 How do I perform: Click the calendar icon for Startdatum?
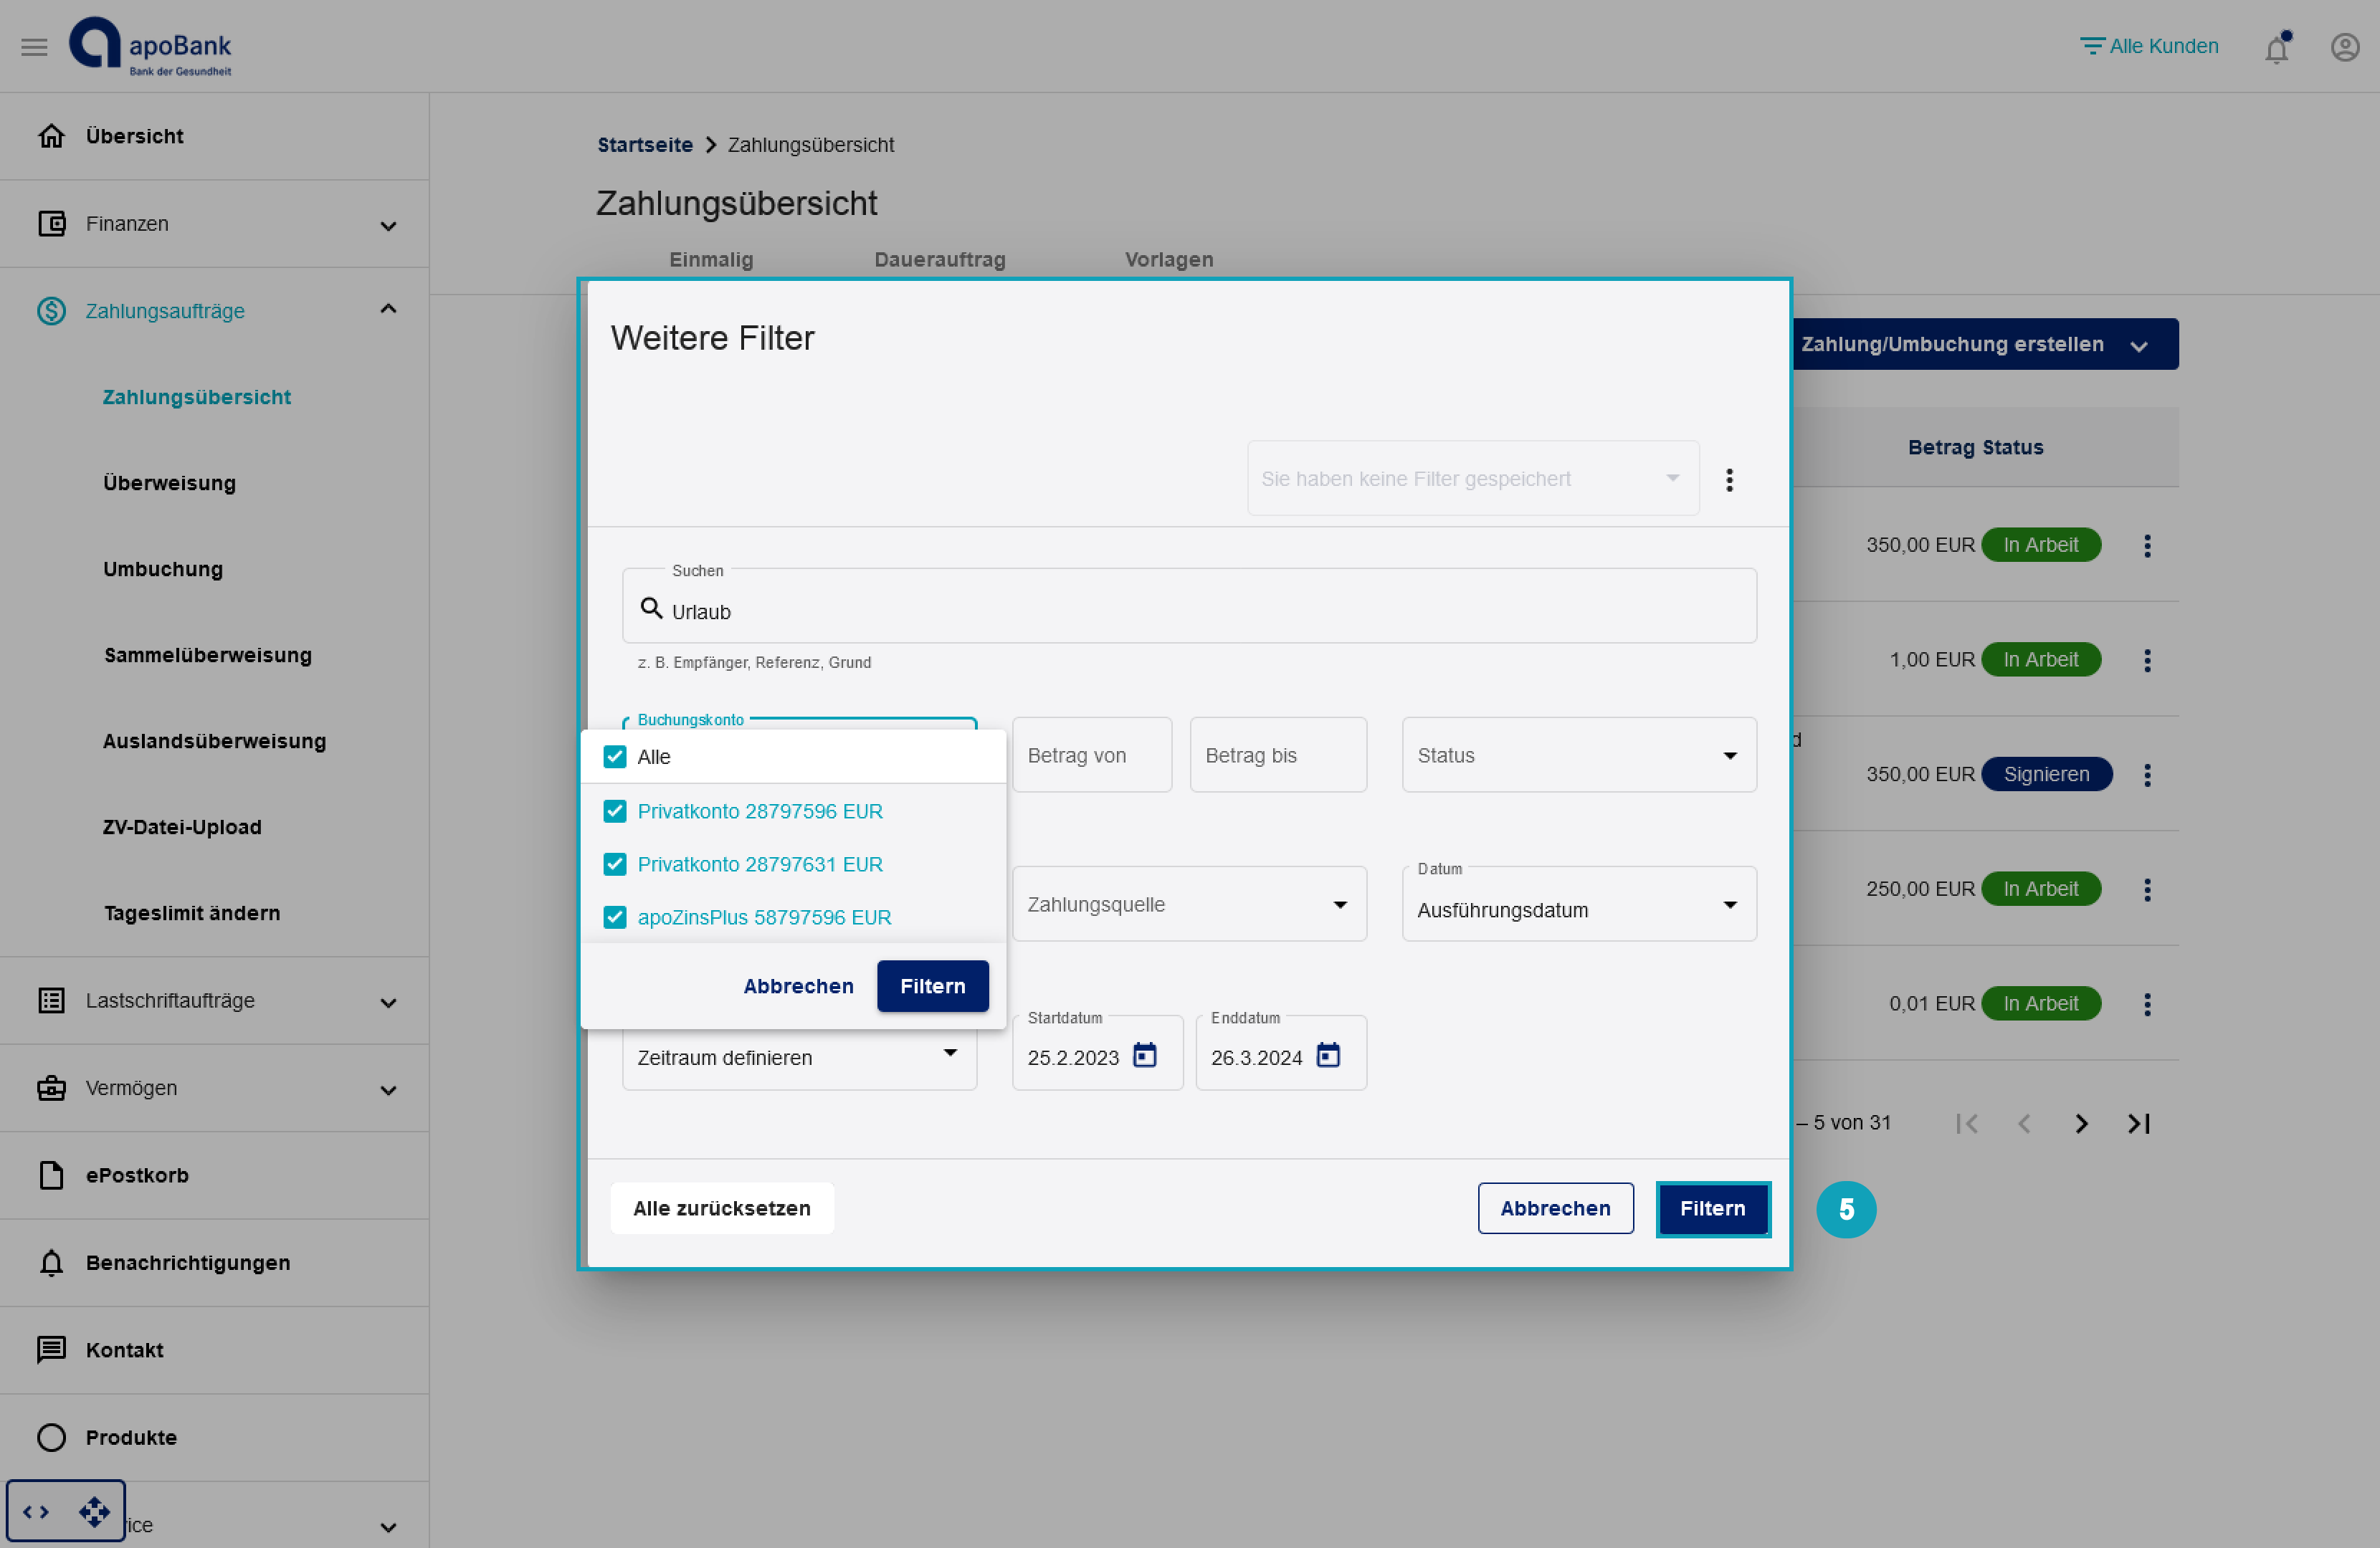pyautogui.click(x=1145, y=1054)
